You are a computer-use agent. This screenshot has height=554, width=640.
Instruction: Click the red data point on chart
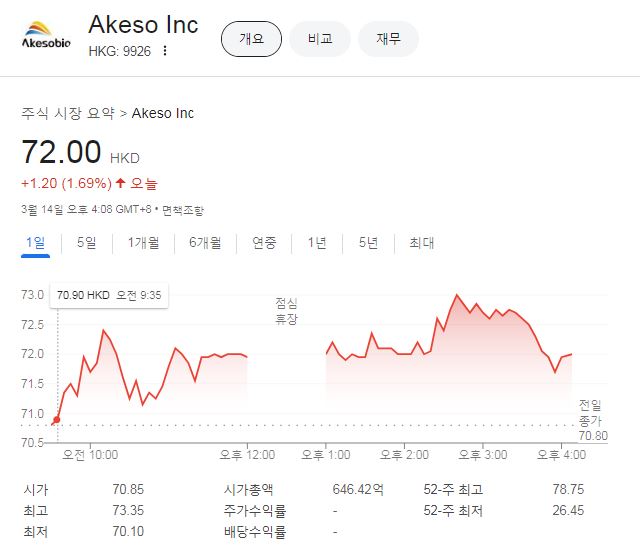(x=57, y=419)
